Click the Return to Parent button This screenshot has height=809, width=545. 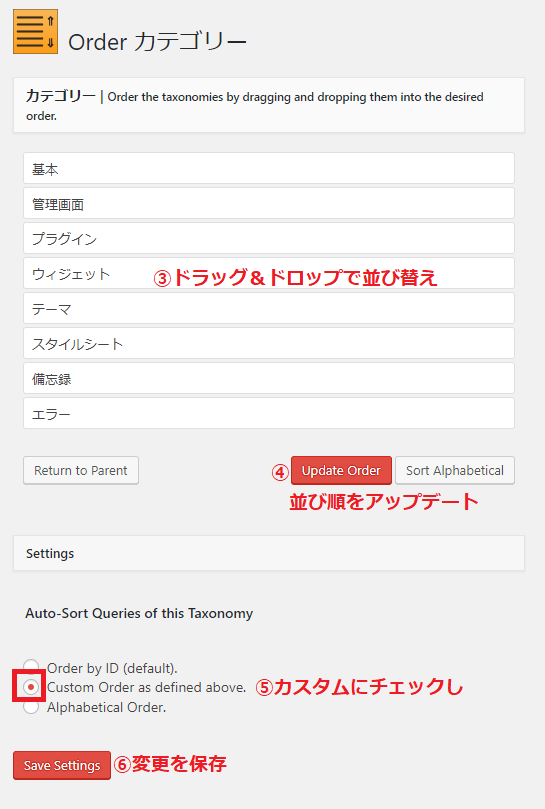(81, 471)
